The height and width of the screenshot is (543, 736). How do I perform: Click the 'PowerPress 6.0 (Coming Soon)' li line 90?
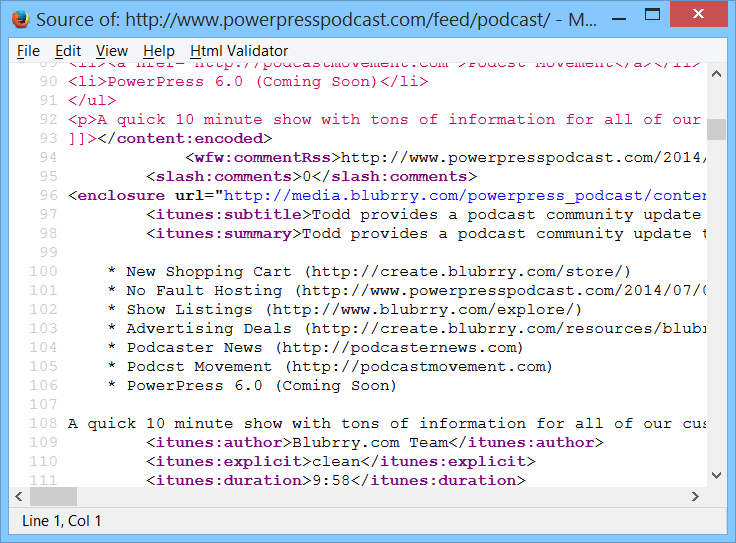[248, 82]
